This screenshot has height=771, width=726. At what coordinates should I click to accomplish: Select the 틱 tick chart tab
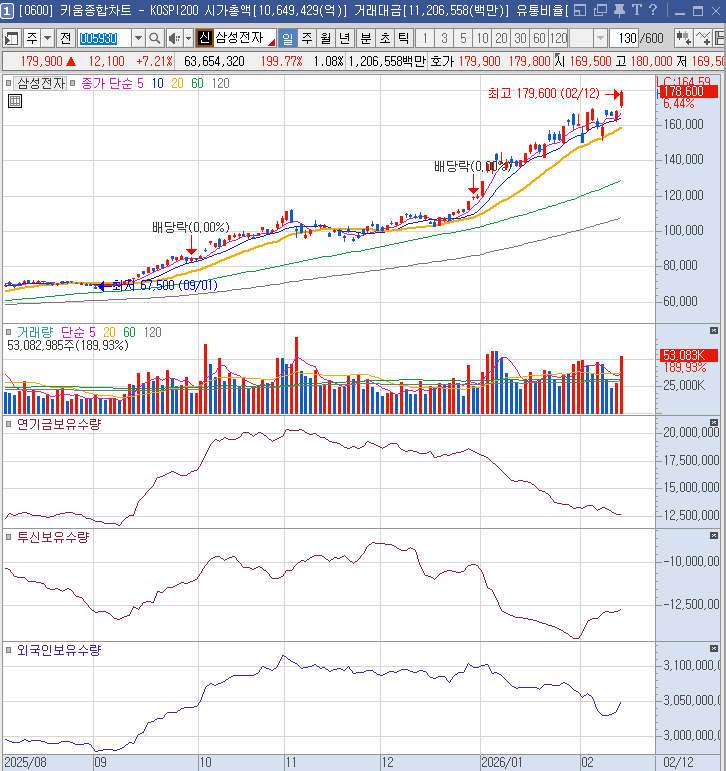402,38
